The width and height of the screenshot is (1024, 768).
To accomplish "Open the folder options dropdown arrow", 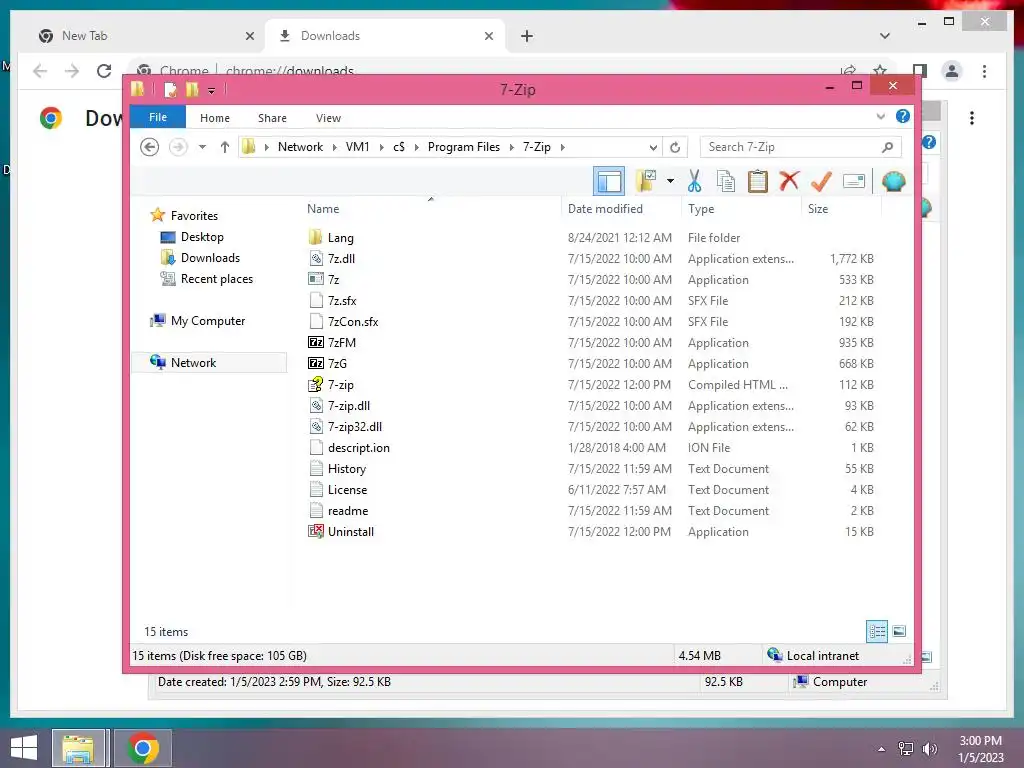I will tap(670, 181).
